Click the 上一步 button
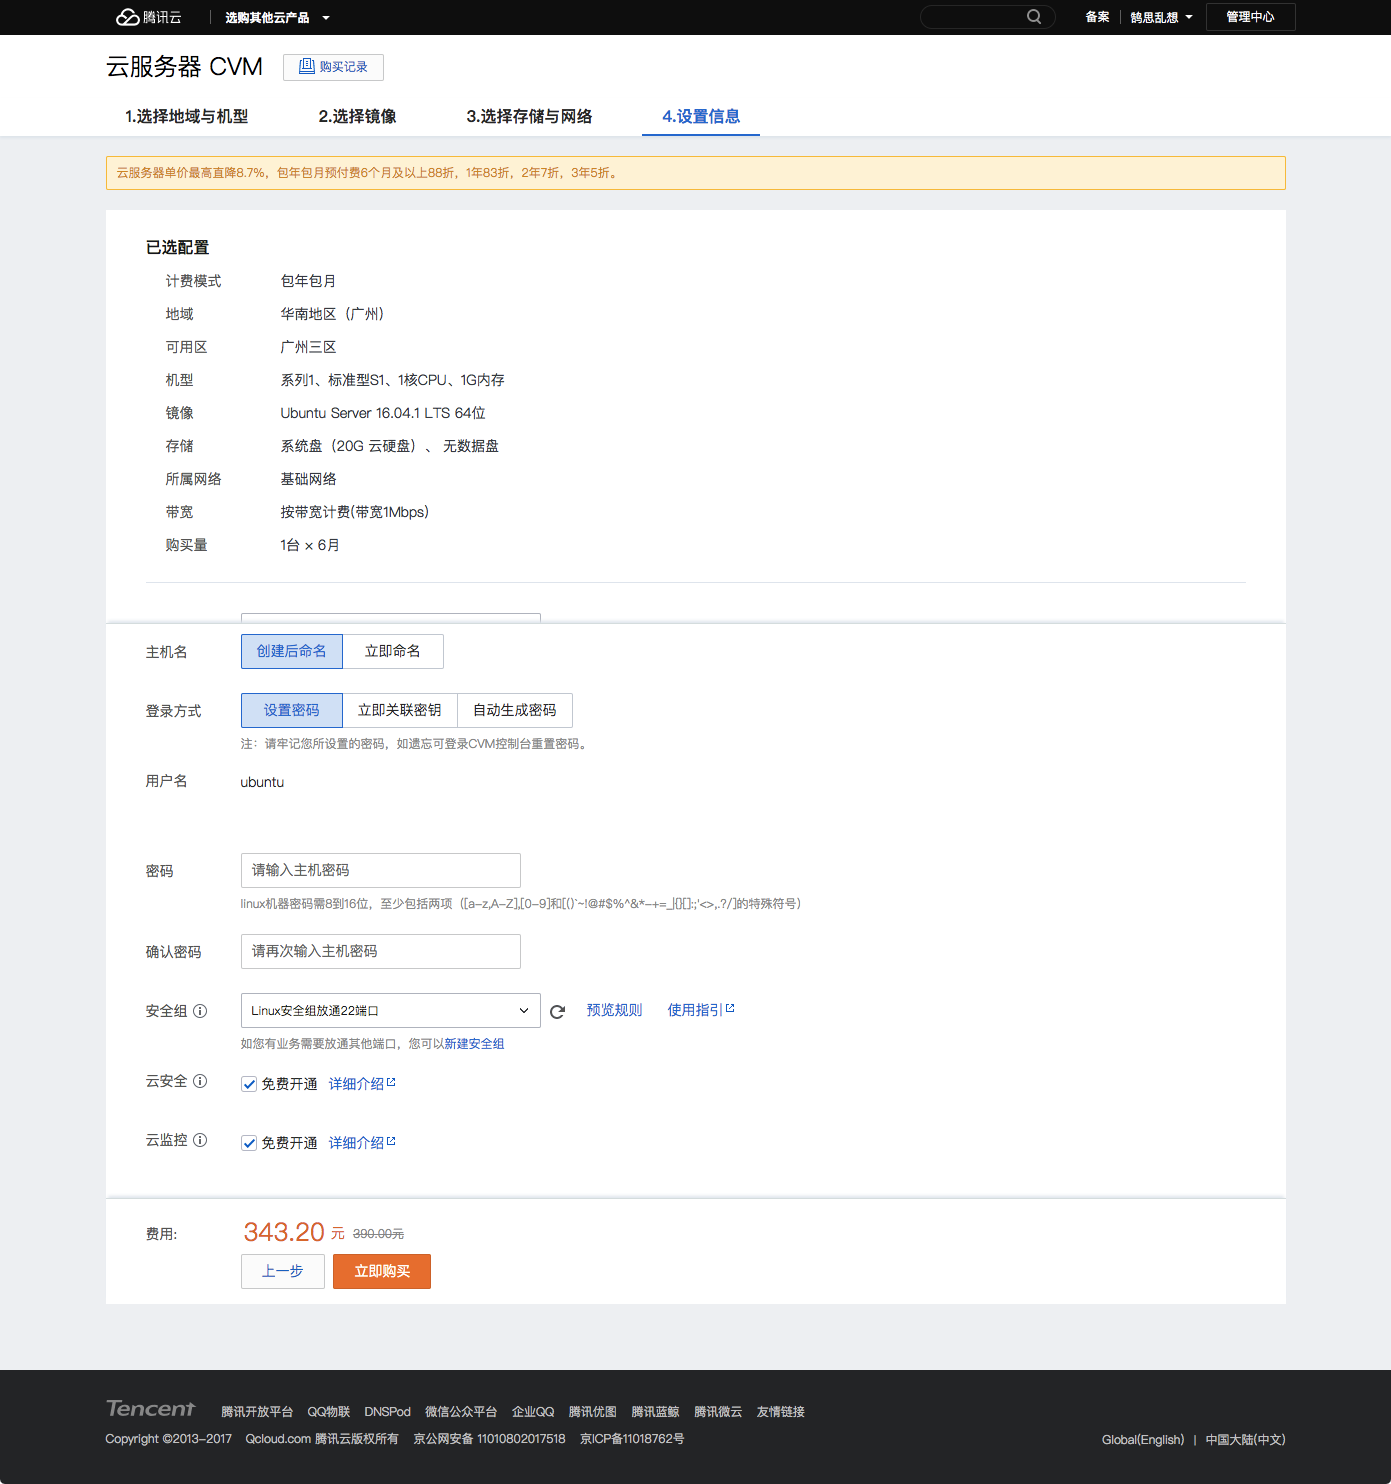 coord(283,1271)
